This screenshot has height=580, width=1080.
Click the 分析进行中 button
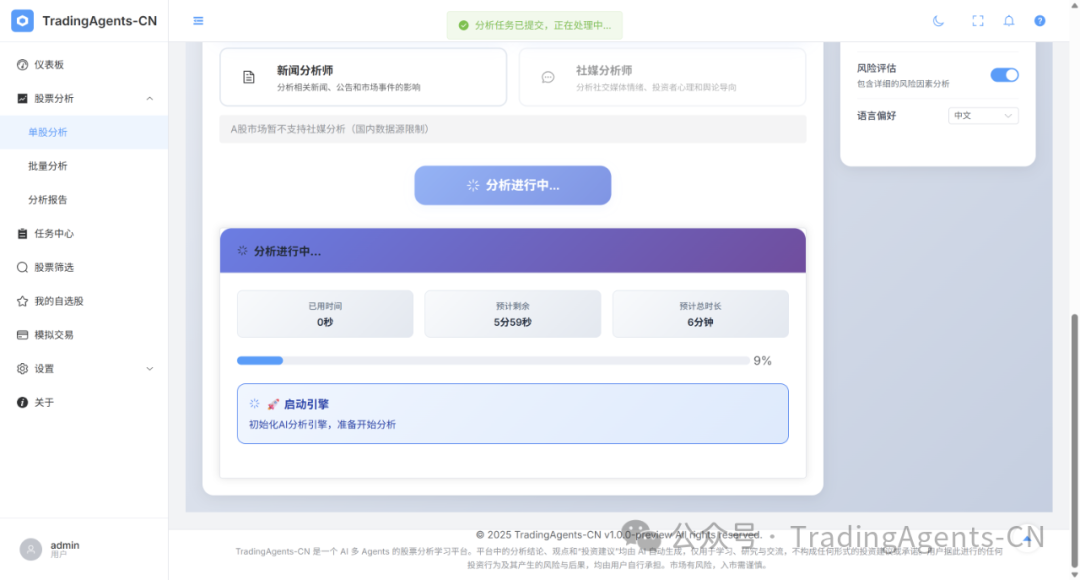click(x=512, y=185)
